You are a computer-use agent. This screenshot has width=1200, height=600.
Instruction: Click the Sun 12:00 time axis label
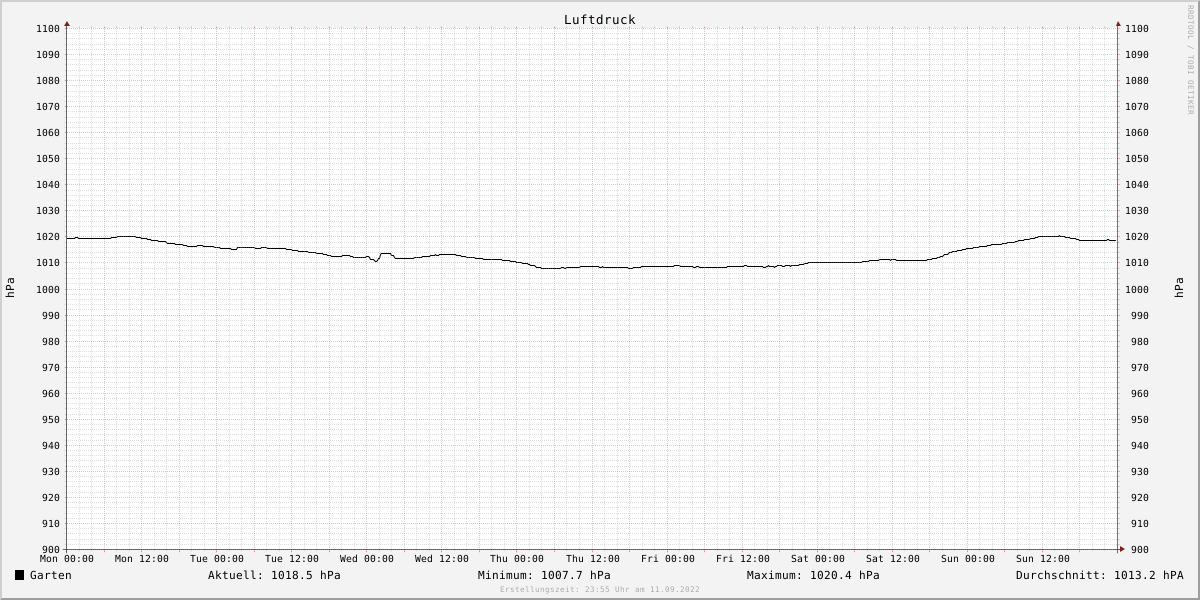pyautogui.click(x=1043, y=559)
